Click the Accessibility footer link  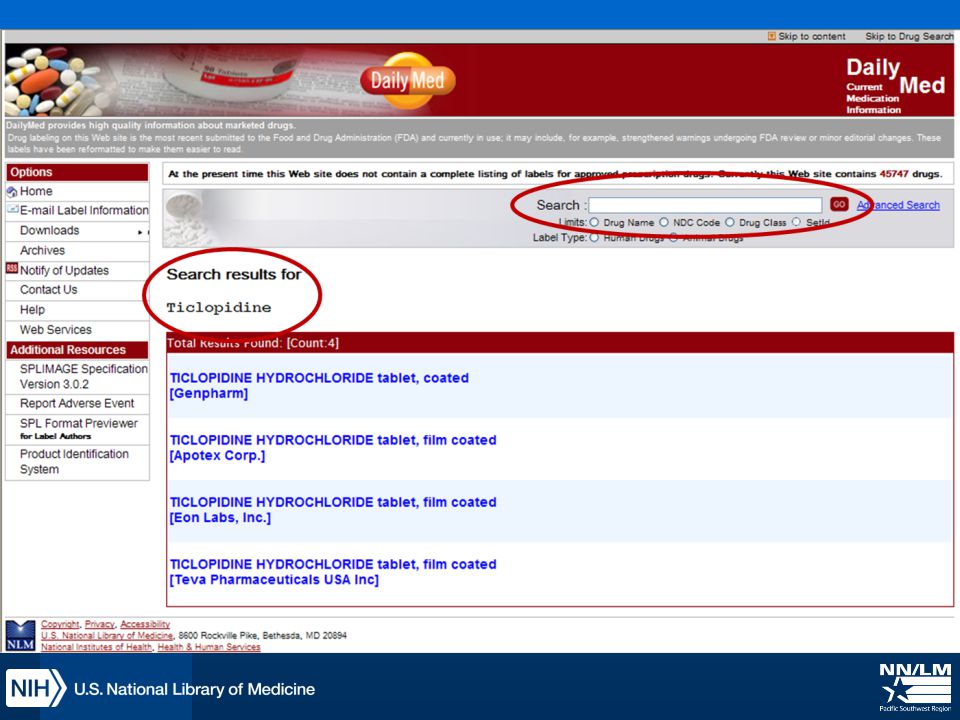145,624
